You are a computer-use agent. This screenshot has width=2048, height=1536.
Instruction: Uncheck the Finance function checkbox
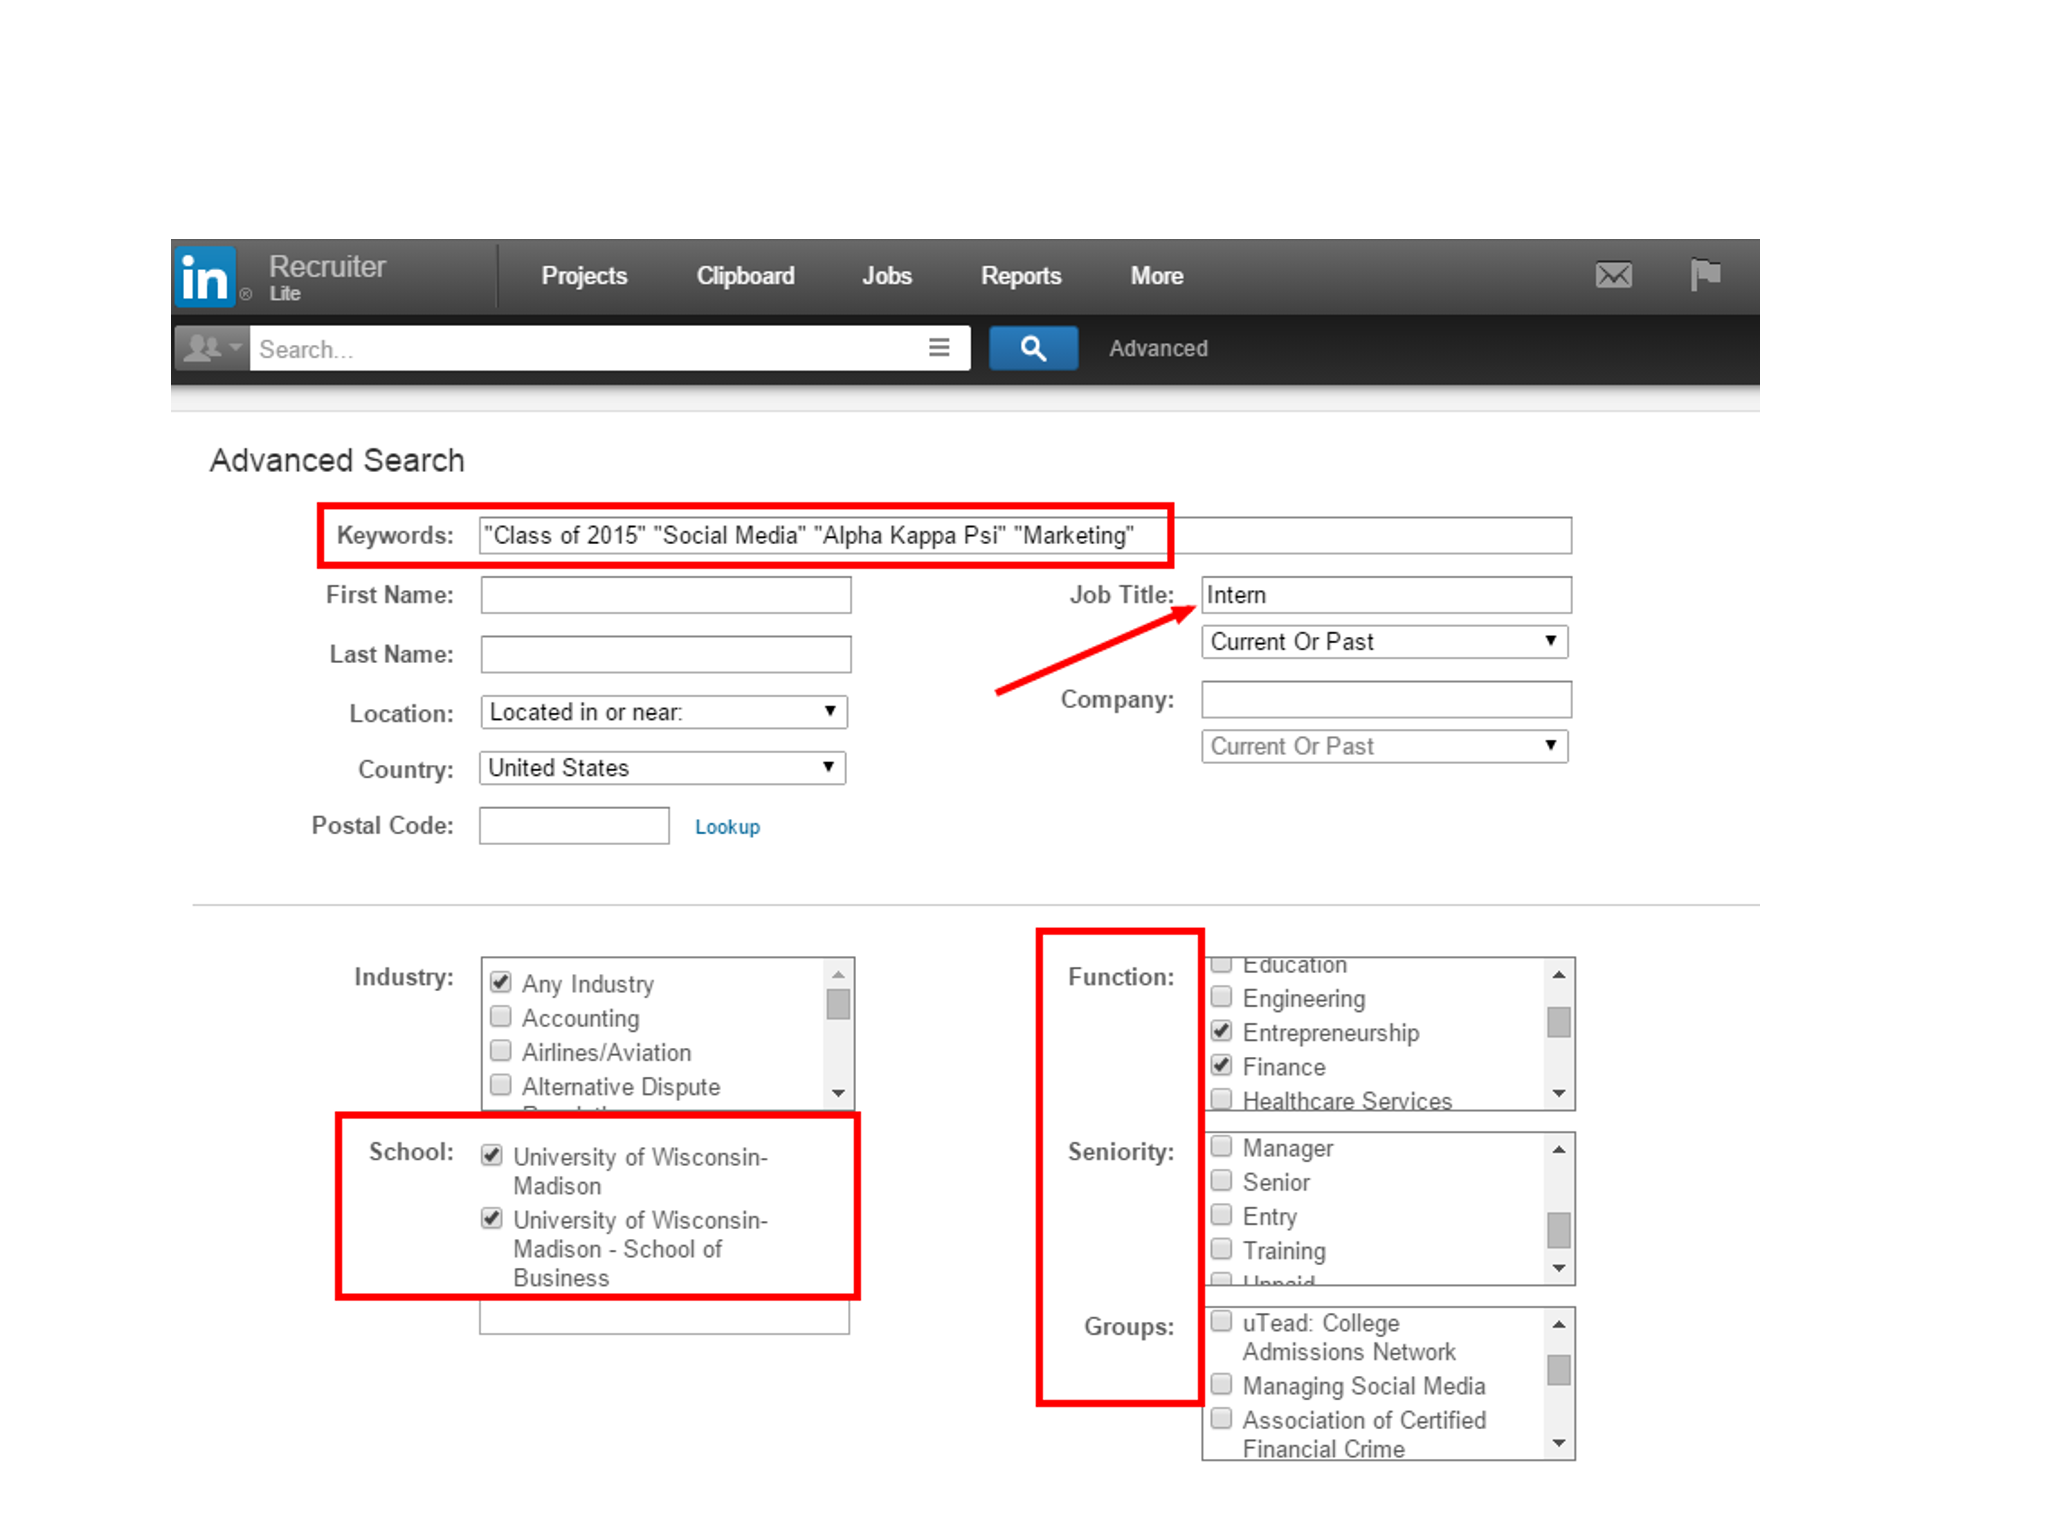1221,1065
